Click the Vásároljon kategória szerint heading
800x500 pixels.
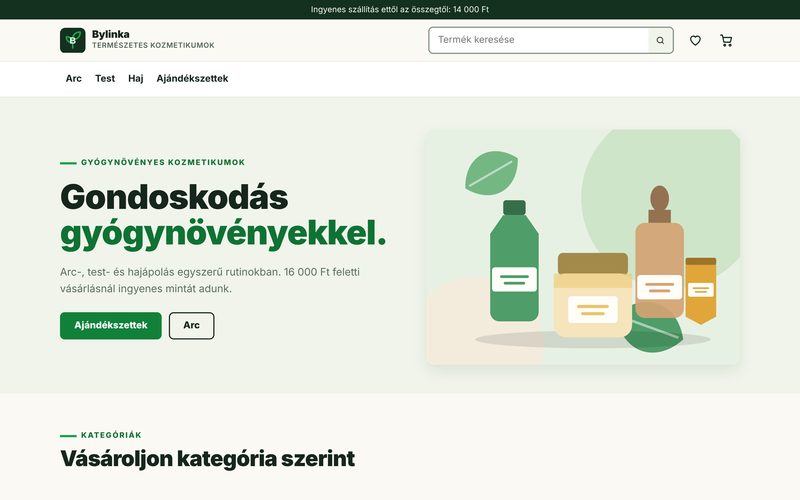pyautogui.click(x=207, y=458)
